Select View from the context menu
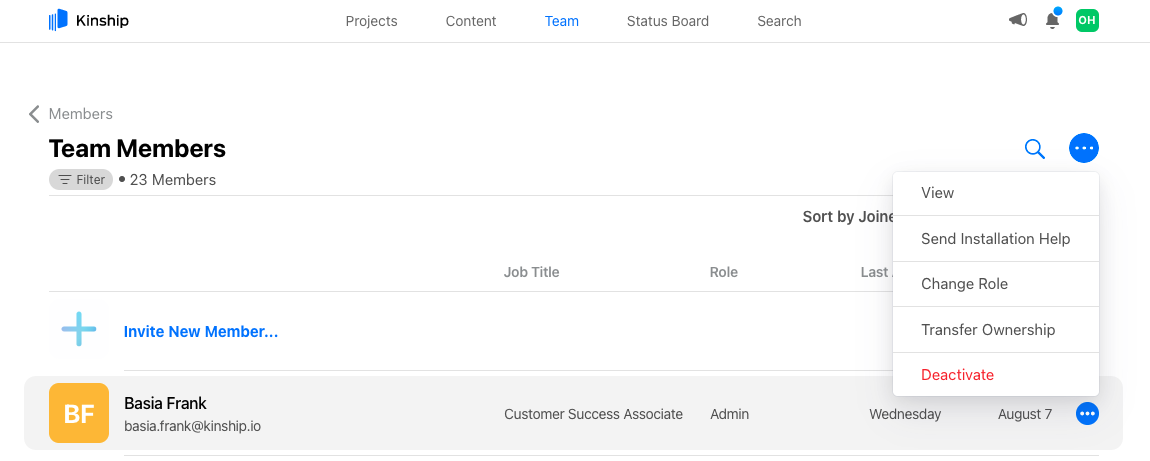Viewport: 1150px width, 461px height. point(937,193)
